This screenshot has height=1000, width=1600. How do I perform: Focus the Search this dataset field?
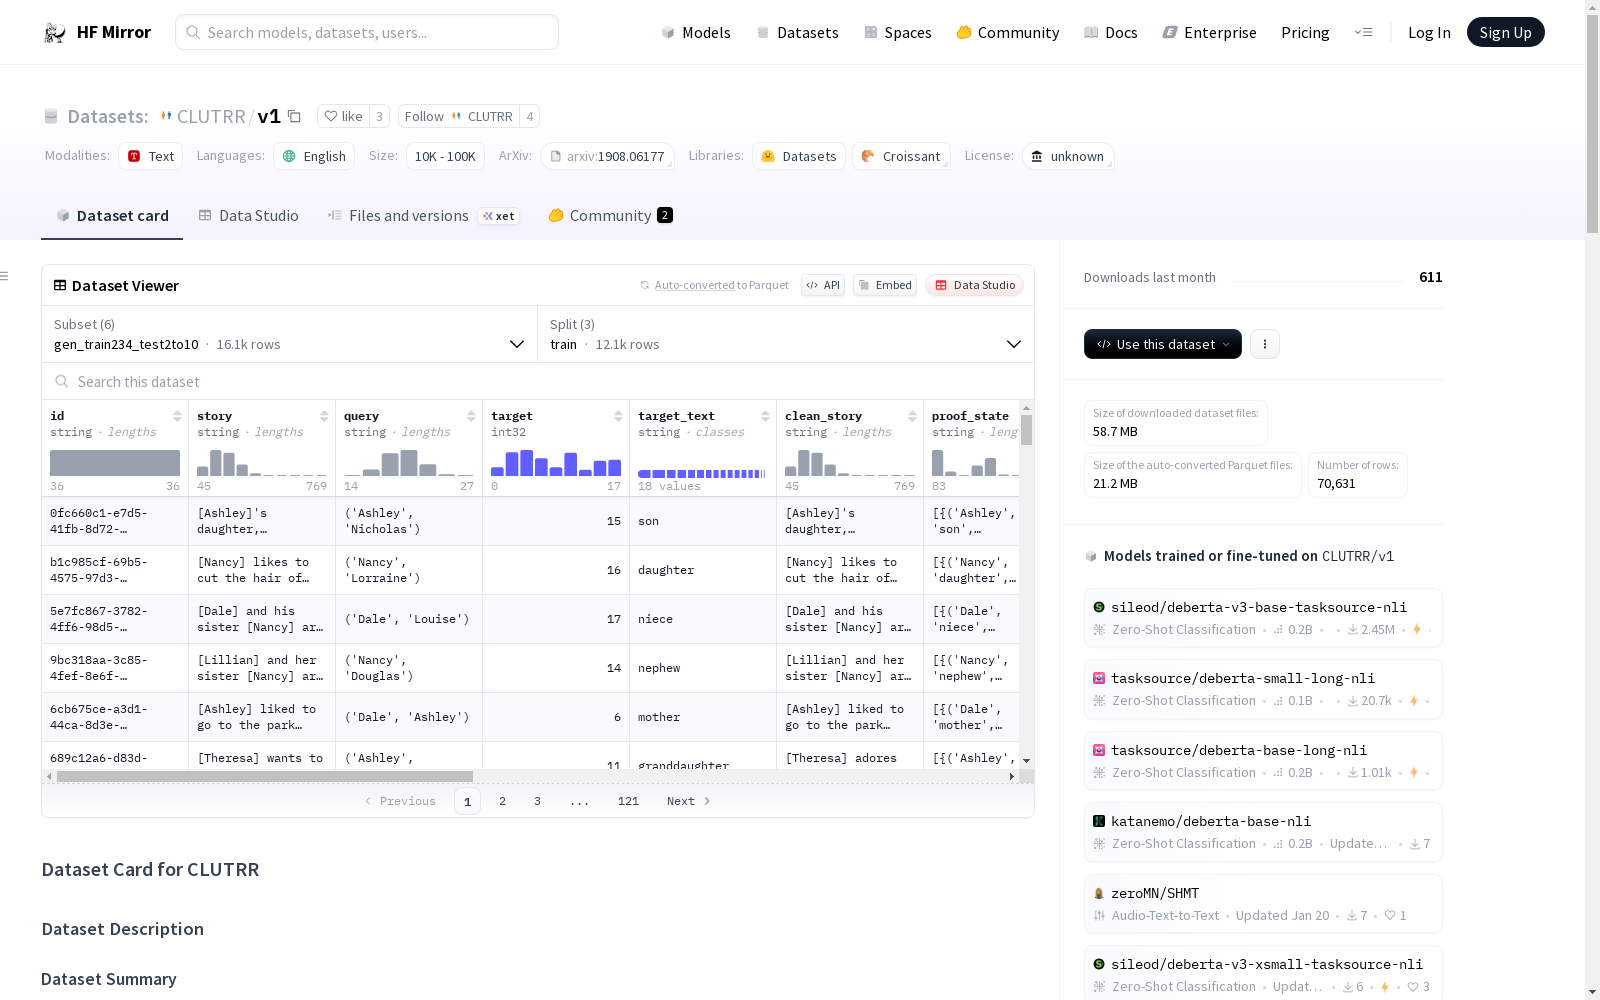pos(538,382)
